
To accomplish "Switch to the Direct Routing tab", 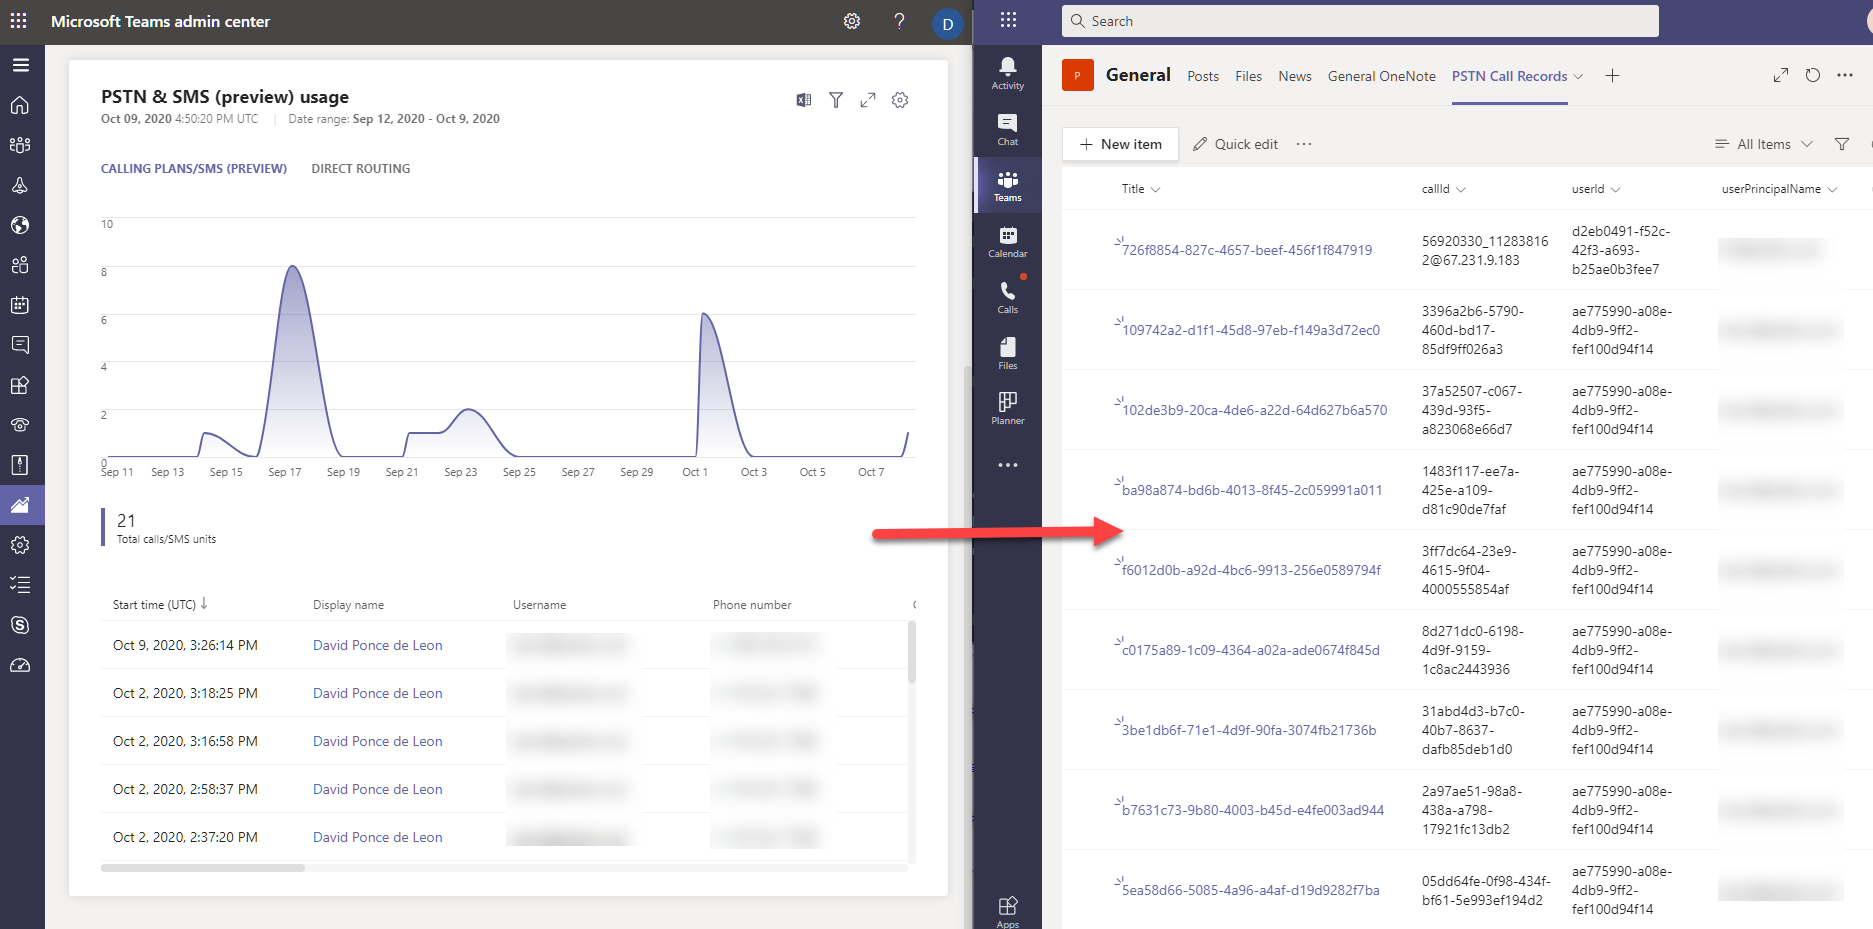I will (x=360, y=168).
